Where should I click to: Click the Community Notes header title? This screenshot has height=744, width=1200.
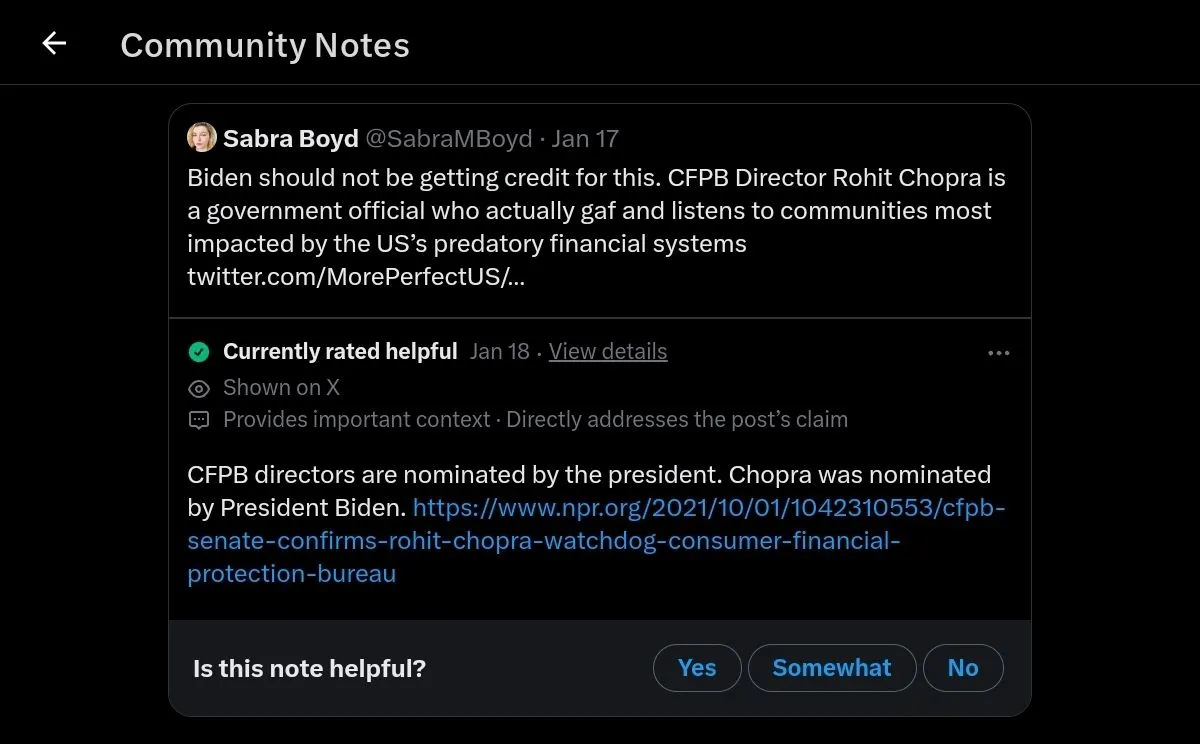point(264,44)
